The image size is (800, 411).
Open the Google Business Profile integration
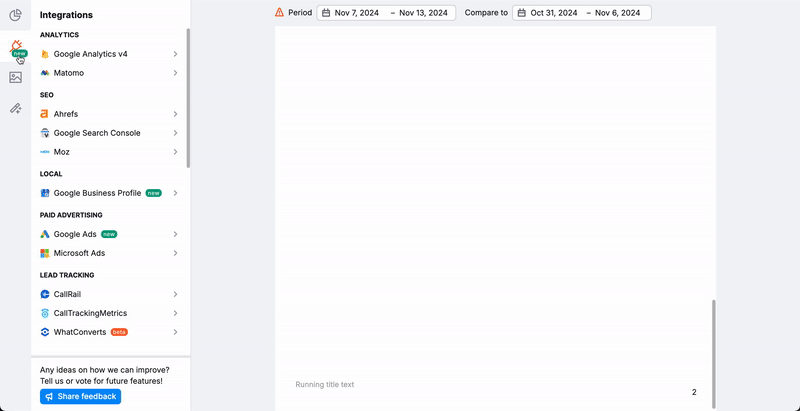(x=97, y=193)
